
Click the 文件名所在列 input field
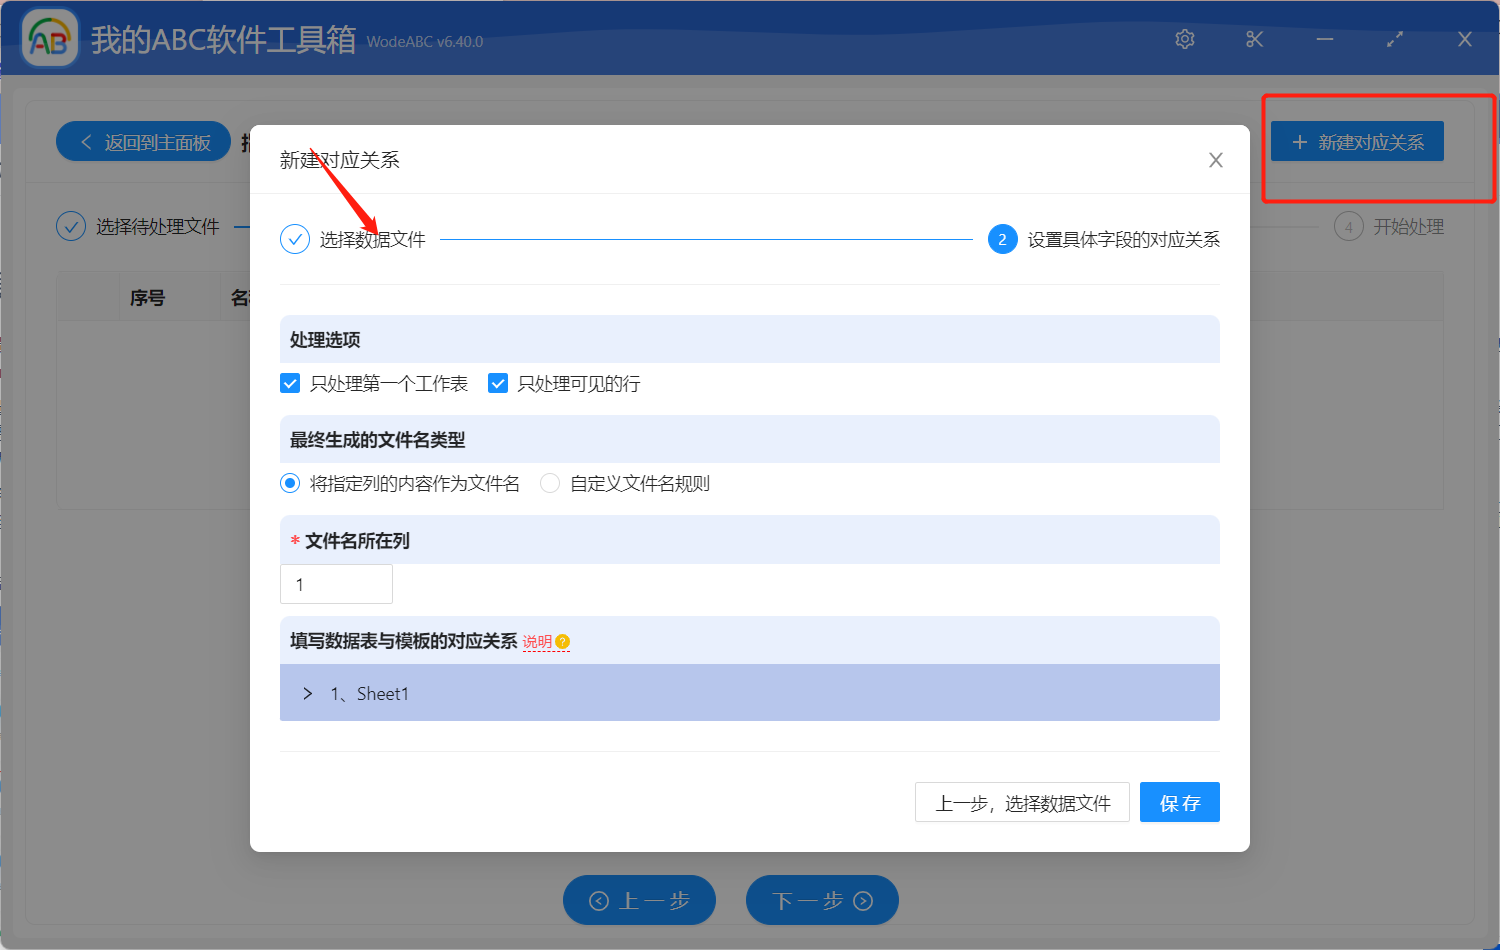click(x=336, y=584)
